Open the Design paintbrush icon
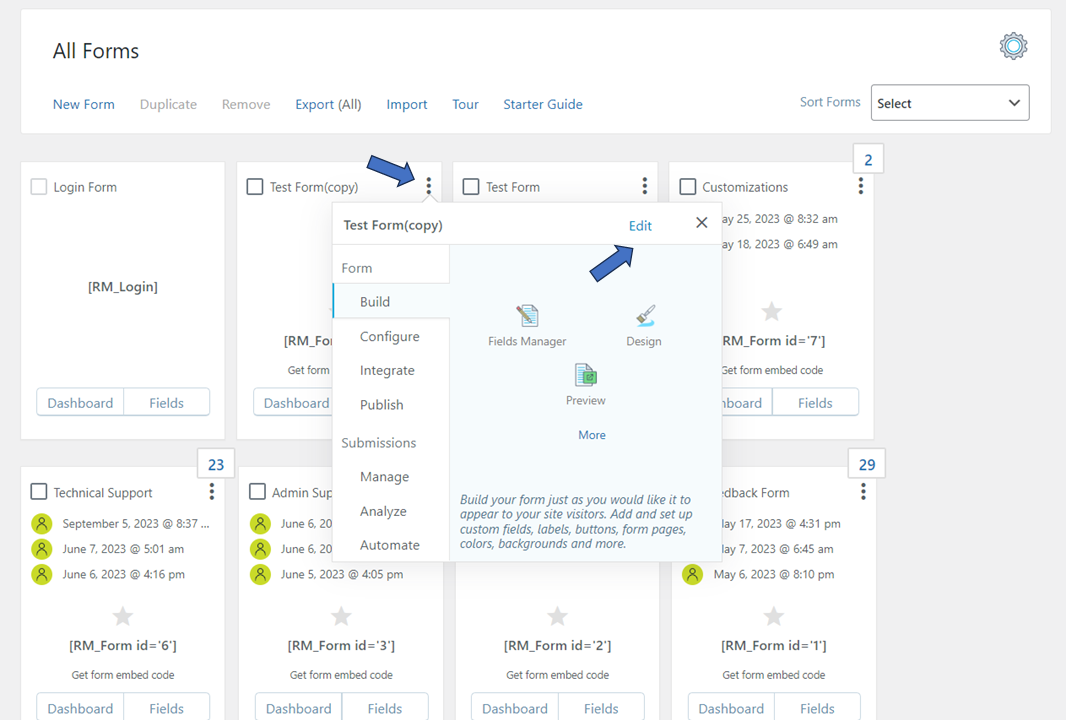The width and height of the screenshot is (1067, 720). point(645,317)
